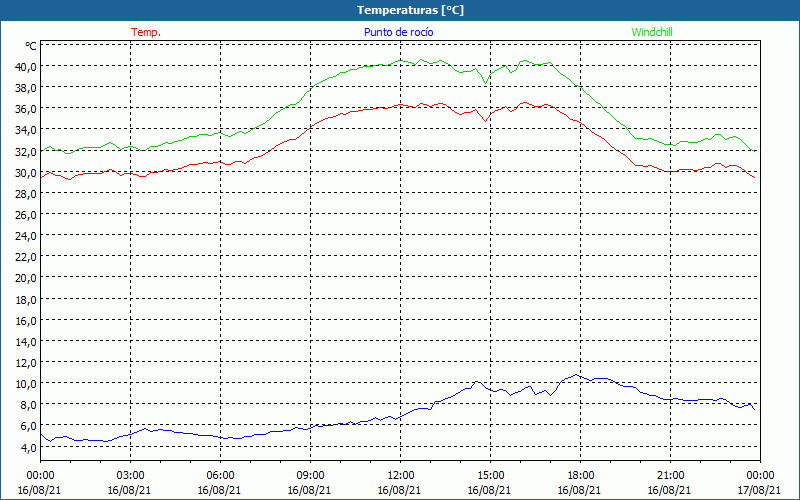
Task: Click the 24,0 y-axis value
Action: coord(27,236)
